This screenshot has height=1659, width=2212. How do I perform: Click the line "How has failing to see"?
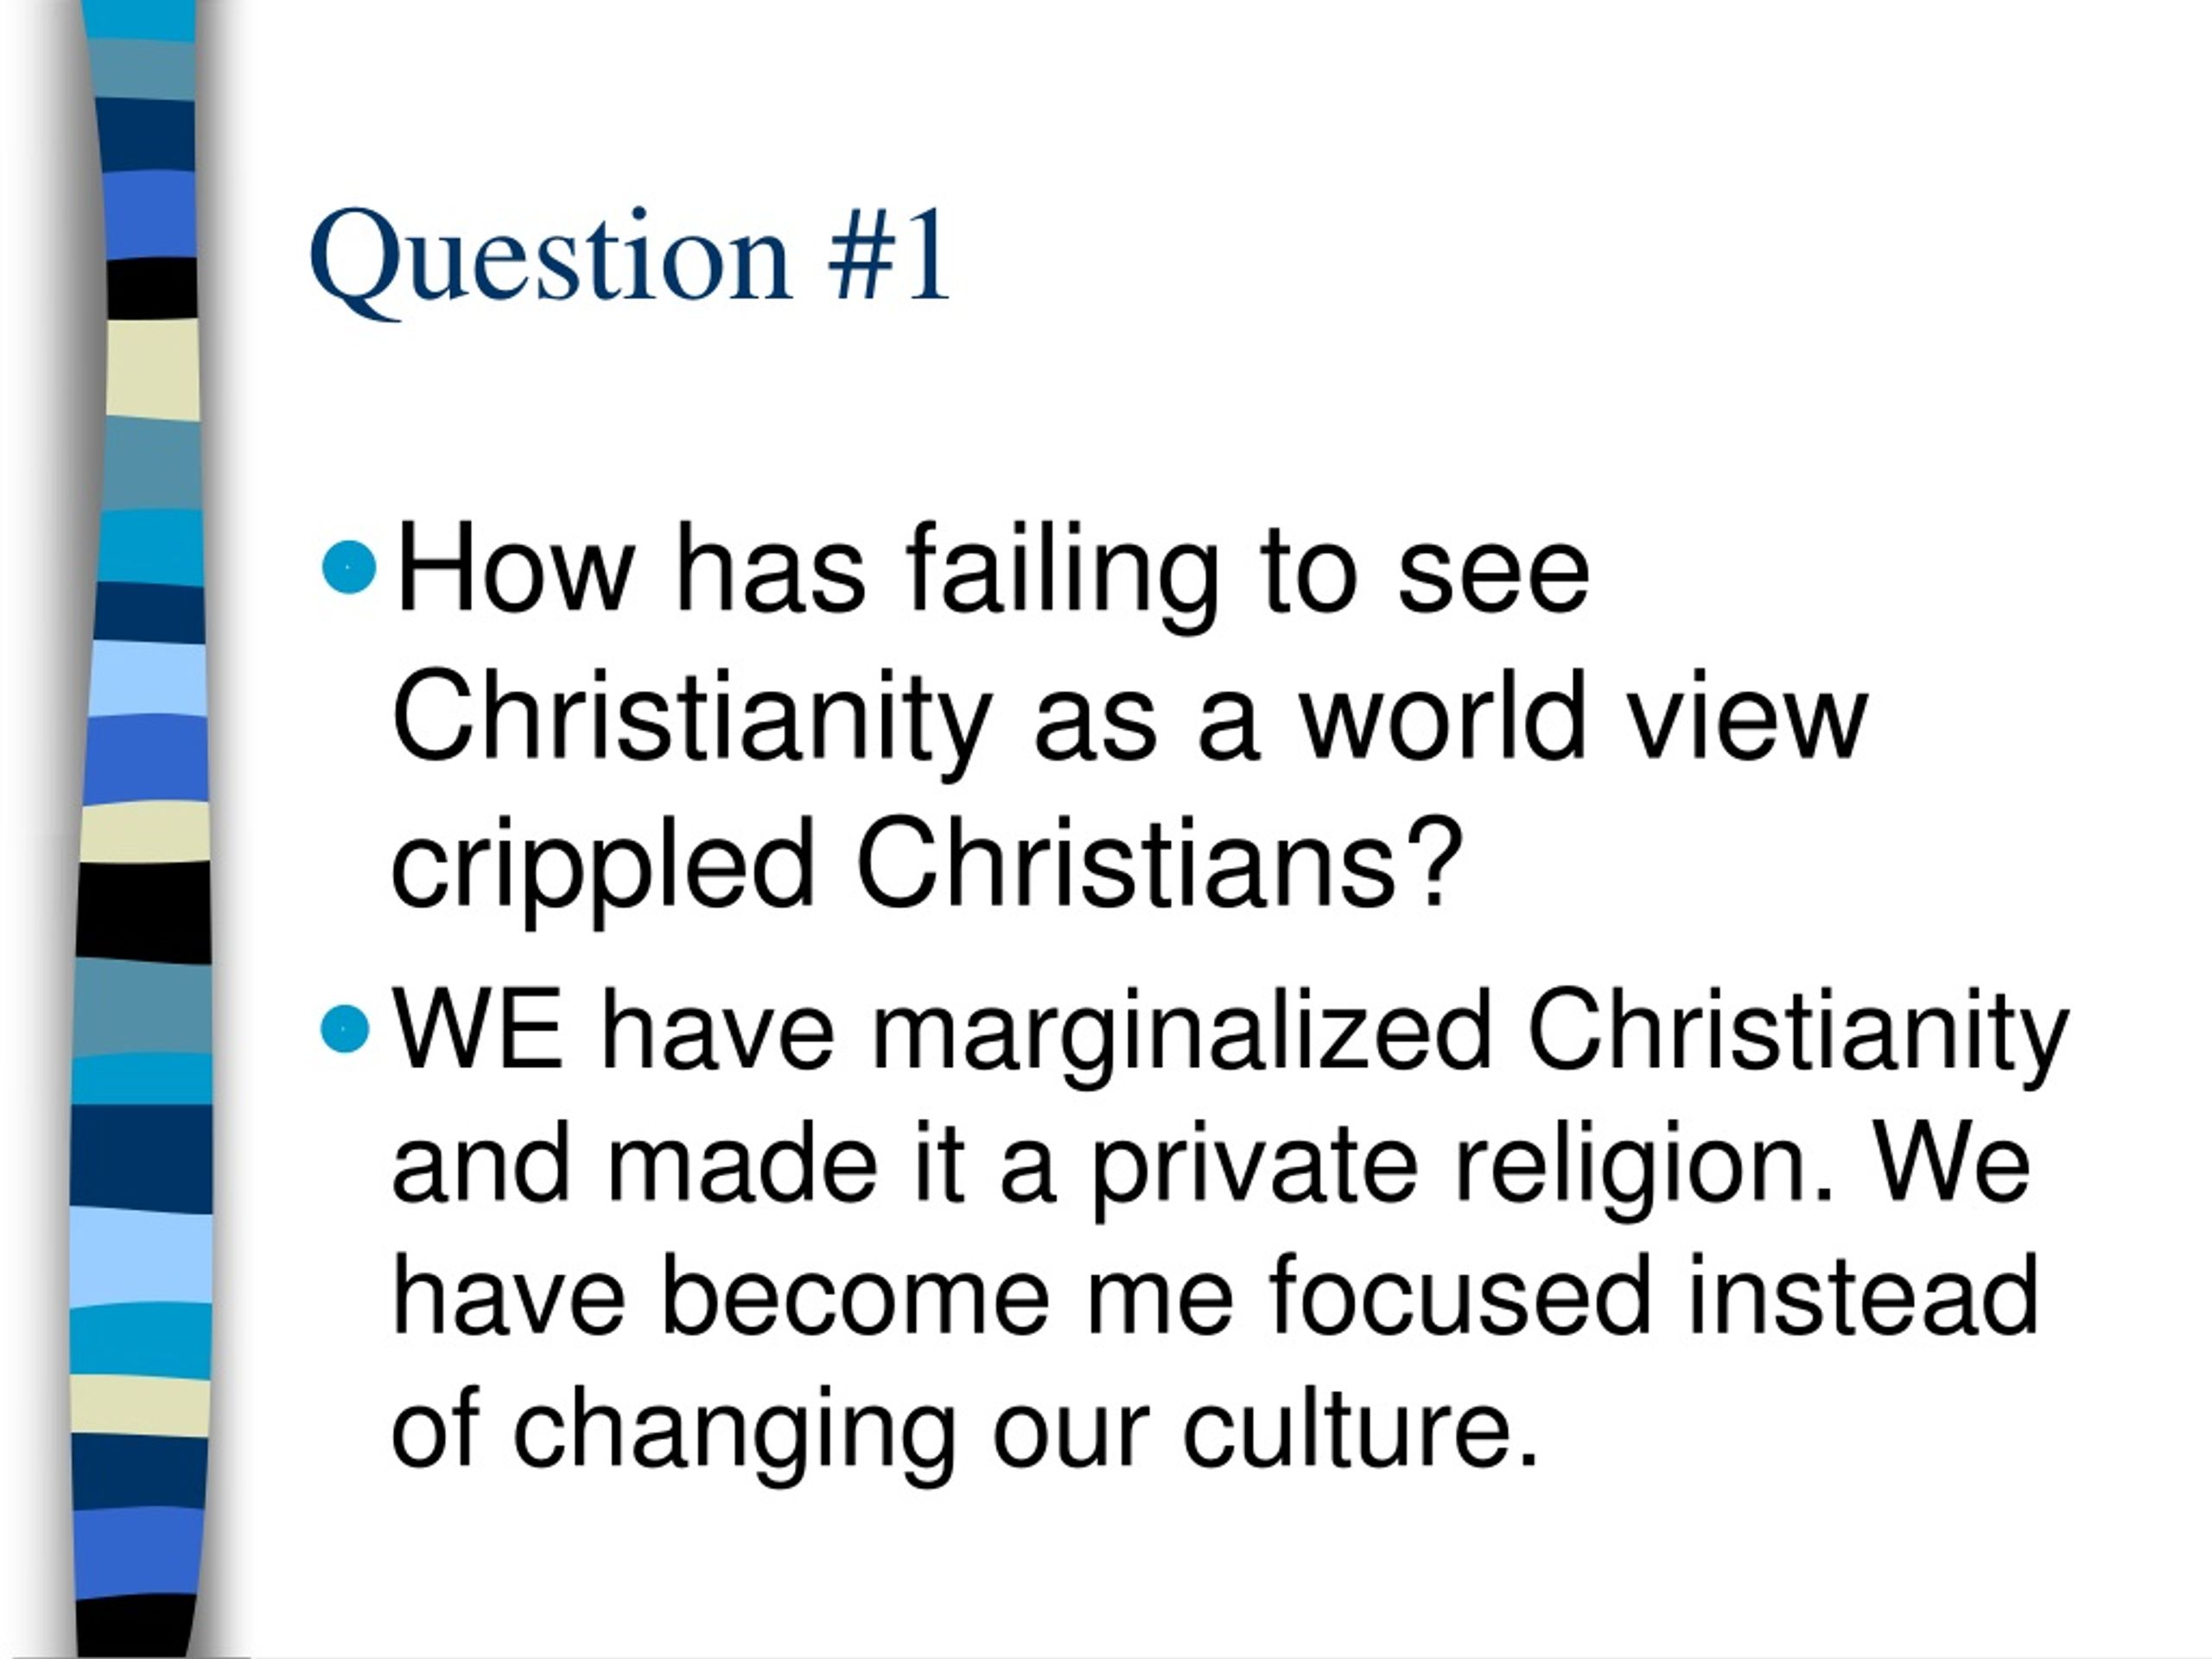tap(992, 571)
